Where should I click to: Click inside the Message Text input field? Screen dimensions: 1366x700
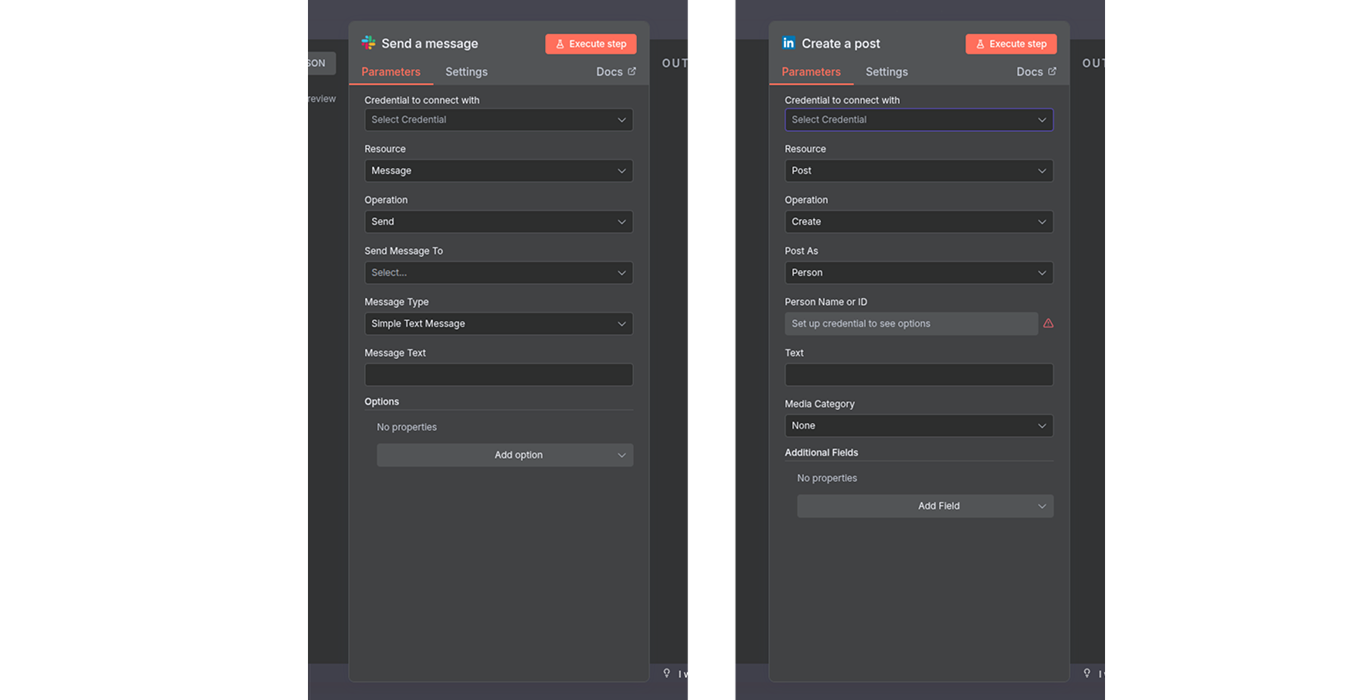tap(498, 374)
